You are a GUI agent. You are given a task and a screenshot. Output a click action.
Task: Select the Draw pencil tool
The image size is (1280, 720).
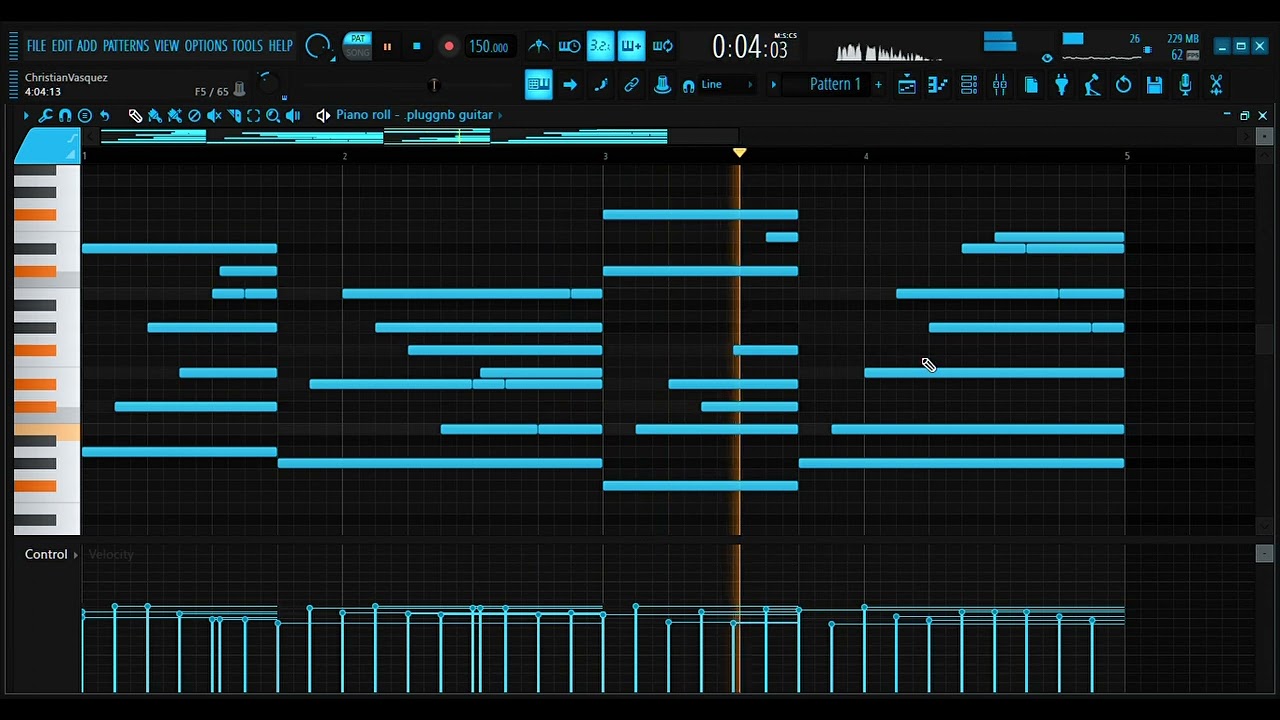[x=135, y=116]
